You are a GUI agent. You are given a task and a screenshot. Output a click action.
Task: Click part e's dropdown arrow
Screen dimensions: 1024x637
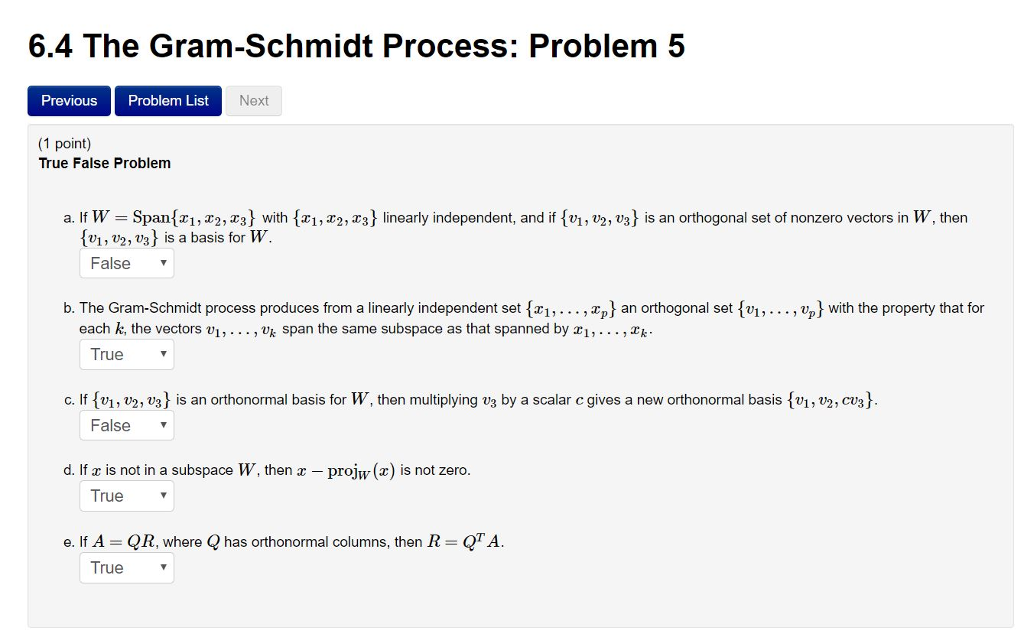pos(165,567)
